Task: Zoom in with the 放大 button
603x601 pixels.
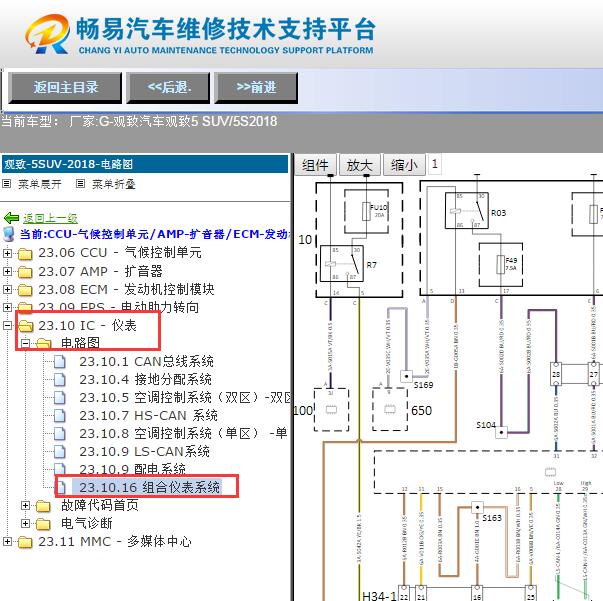Action: (x=360, y=165)
